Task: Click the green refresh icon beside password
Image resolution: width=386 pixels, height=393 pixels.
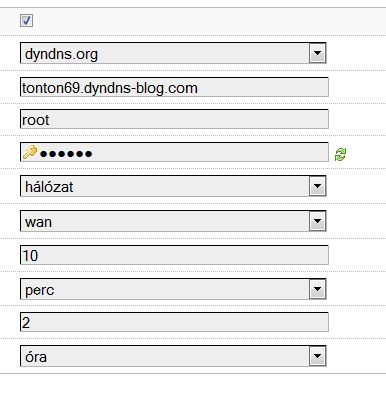Action: [340, 155]
